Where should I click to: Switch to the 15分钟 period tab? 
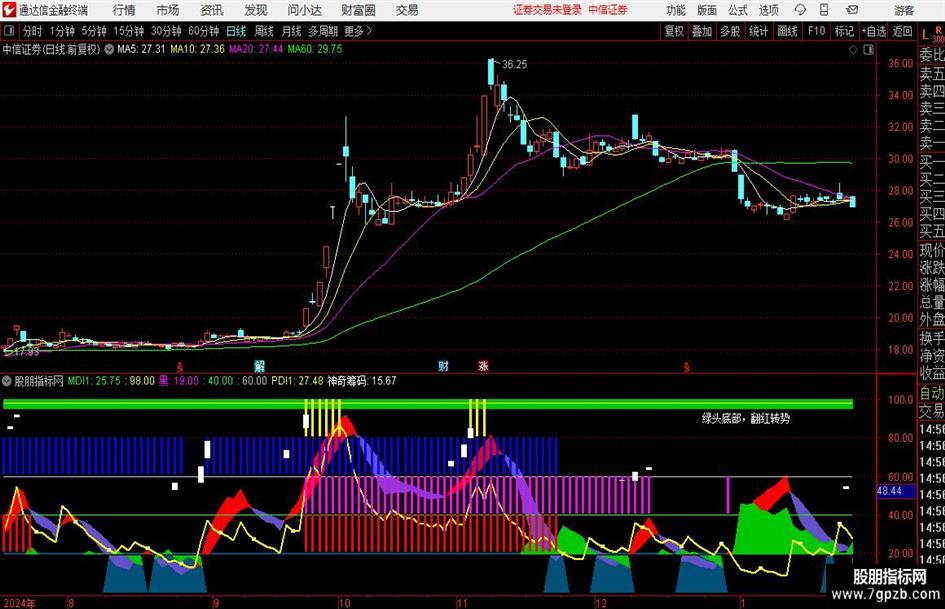129,31
